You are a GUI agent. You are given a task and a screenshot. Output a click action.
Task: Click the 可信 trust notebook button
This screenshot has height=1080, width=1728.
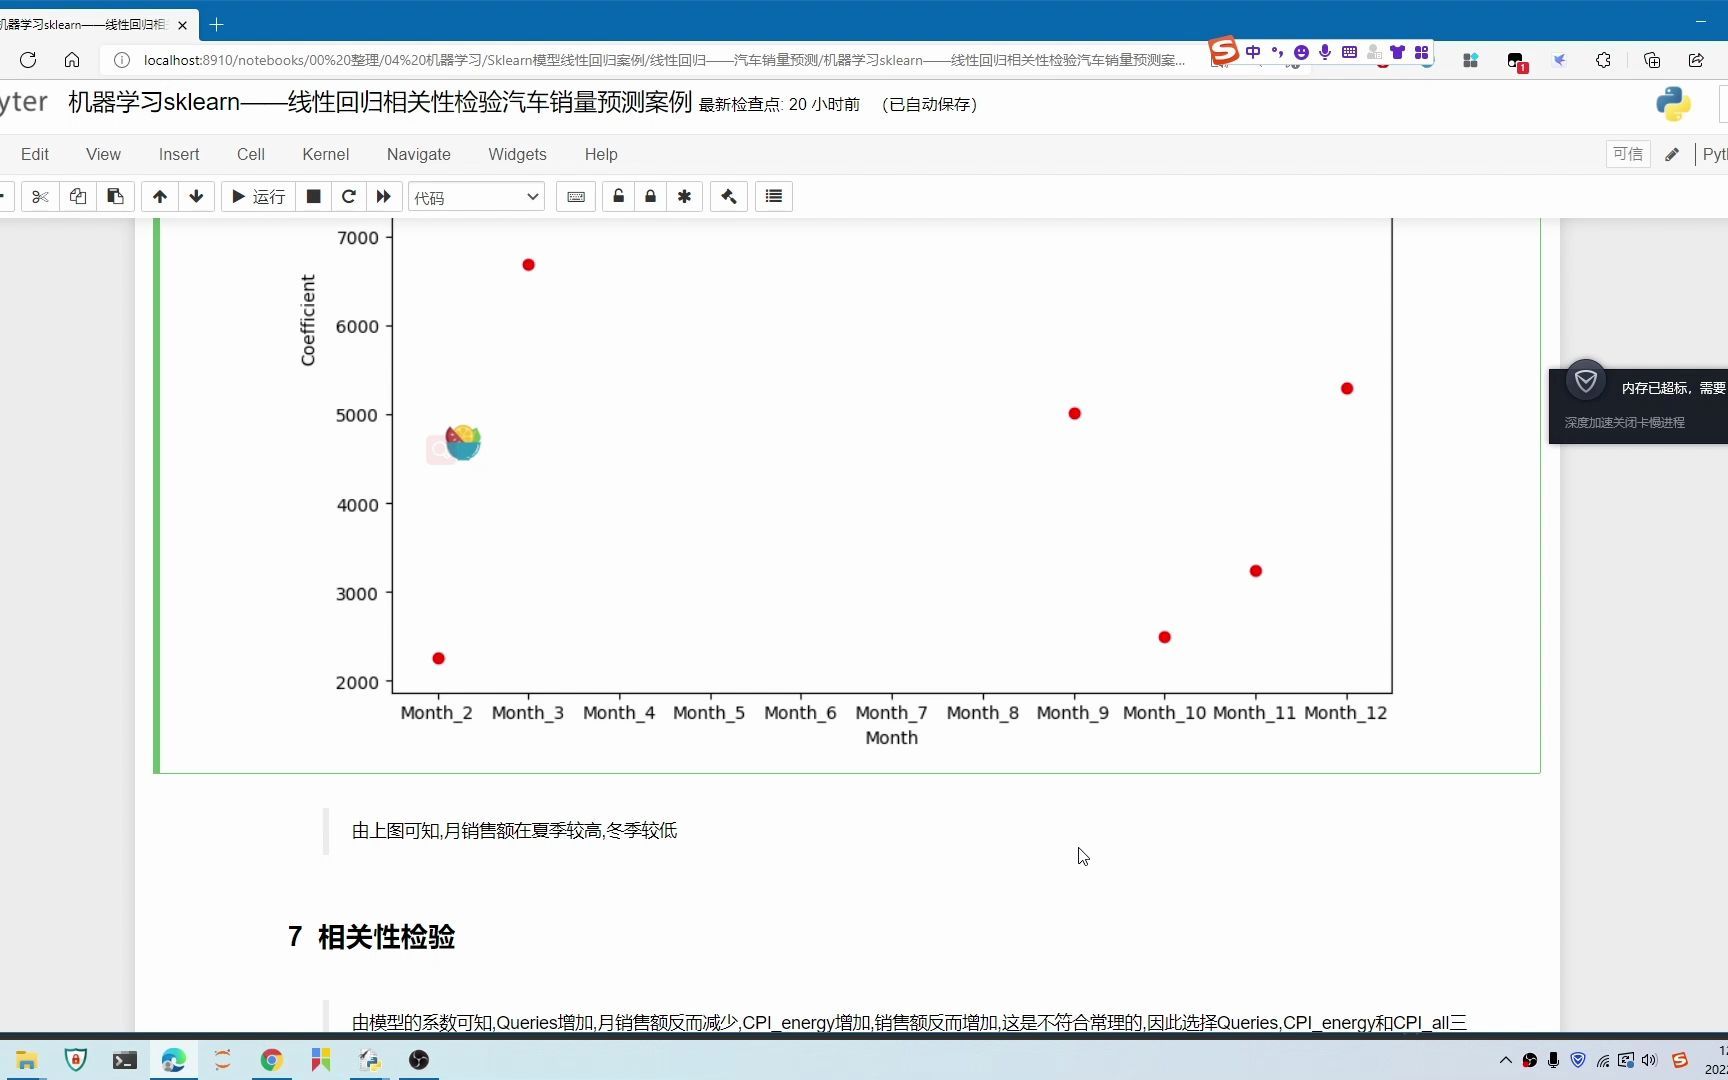1627,154
